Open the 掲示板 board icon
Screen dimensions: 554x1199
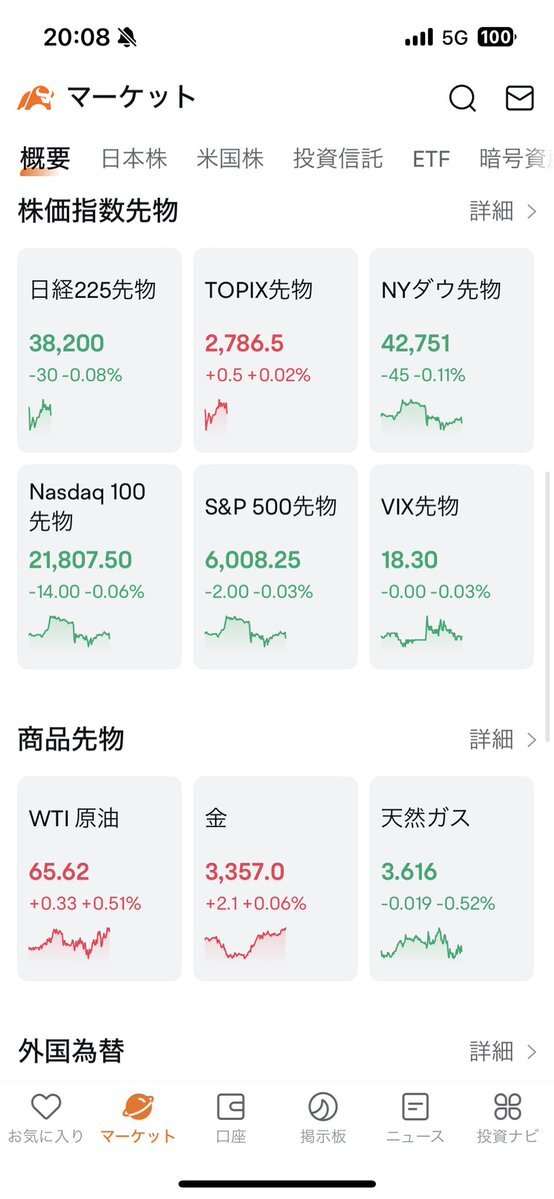point(322,1106)
